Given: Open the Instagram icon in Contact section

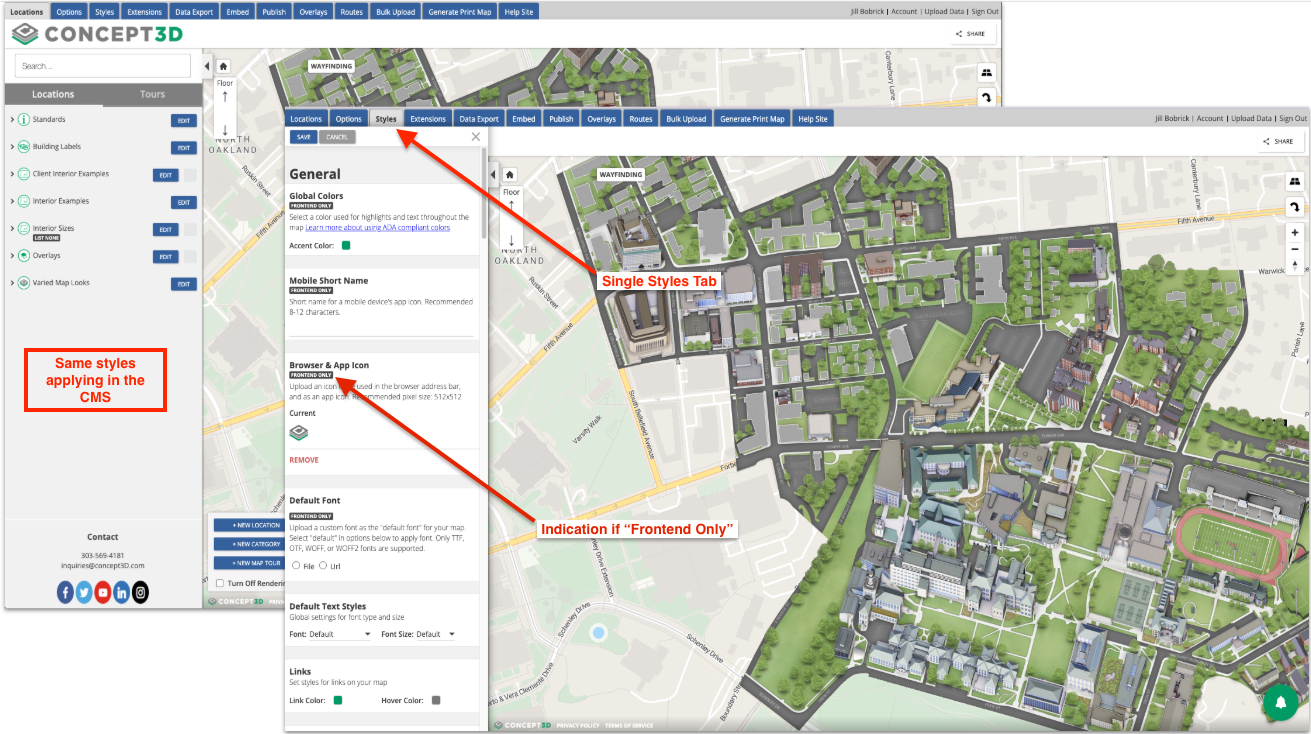Looking at the screenshot, I should click(141, 592).
